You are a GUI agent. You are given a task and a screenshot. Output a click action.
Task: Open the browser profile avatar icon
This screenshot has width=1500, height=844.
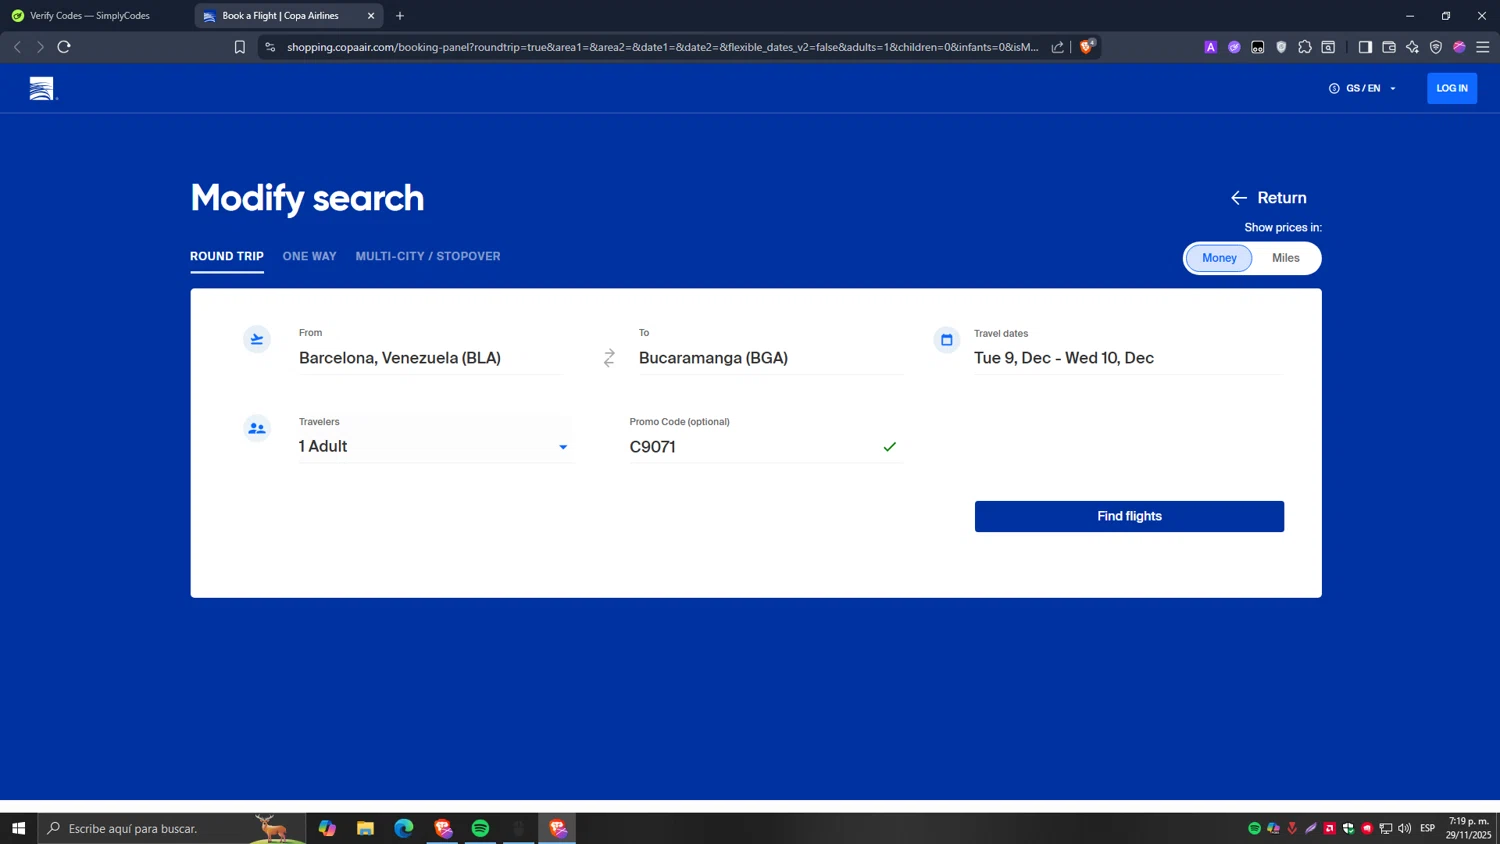coord(1459,47)
